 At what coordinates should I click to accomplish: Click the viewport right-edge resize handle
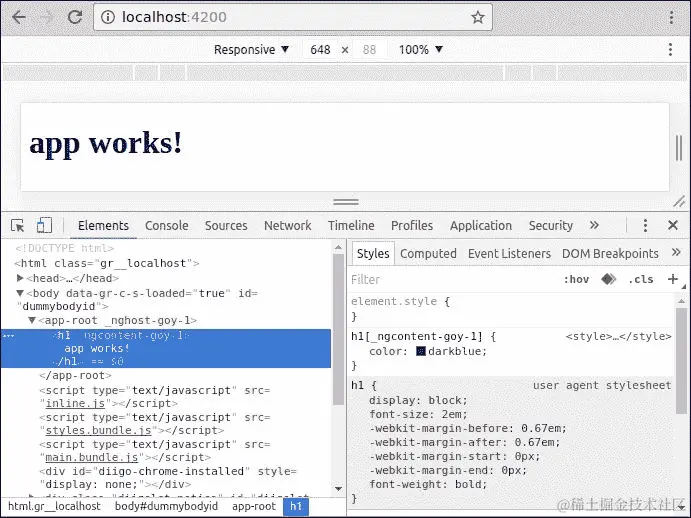coord(679,148)
